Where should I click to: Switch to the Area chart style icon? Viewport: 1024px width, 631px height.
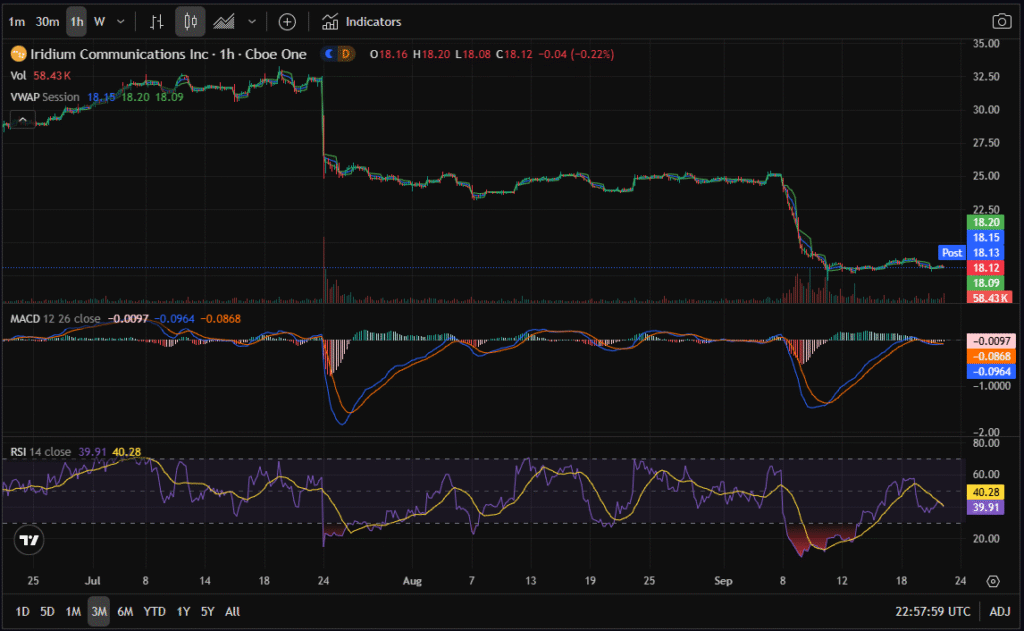pos(225,21)
